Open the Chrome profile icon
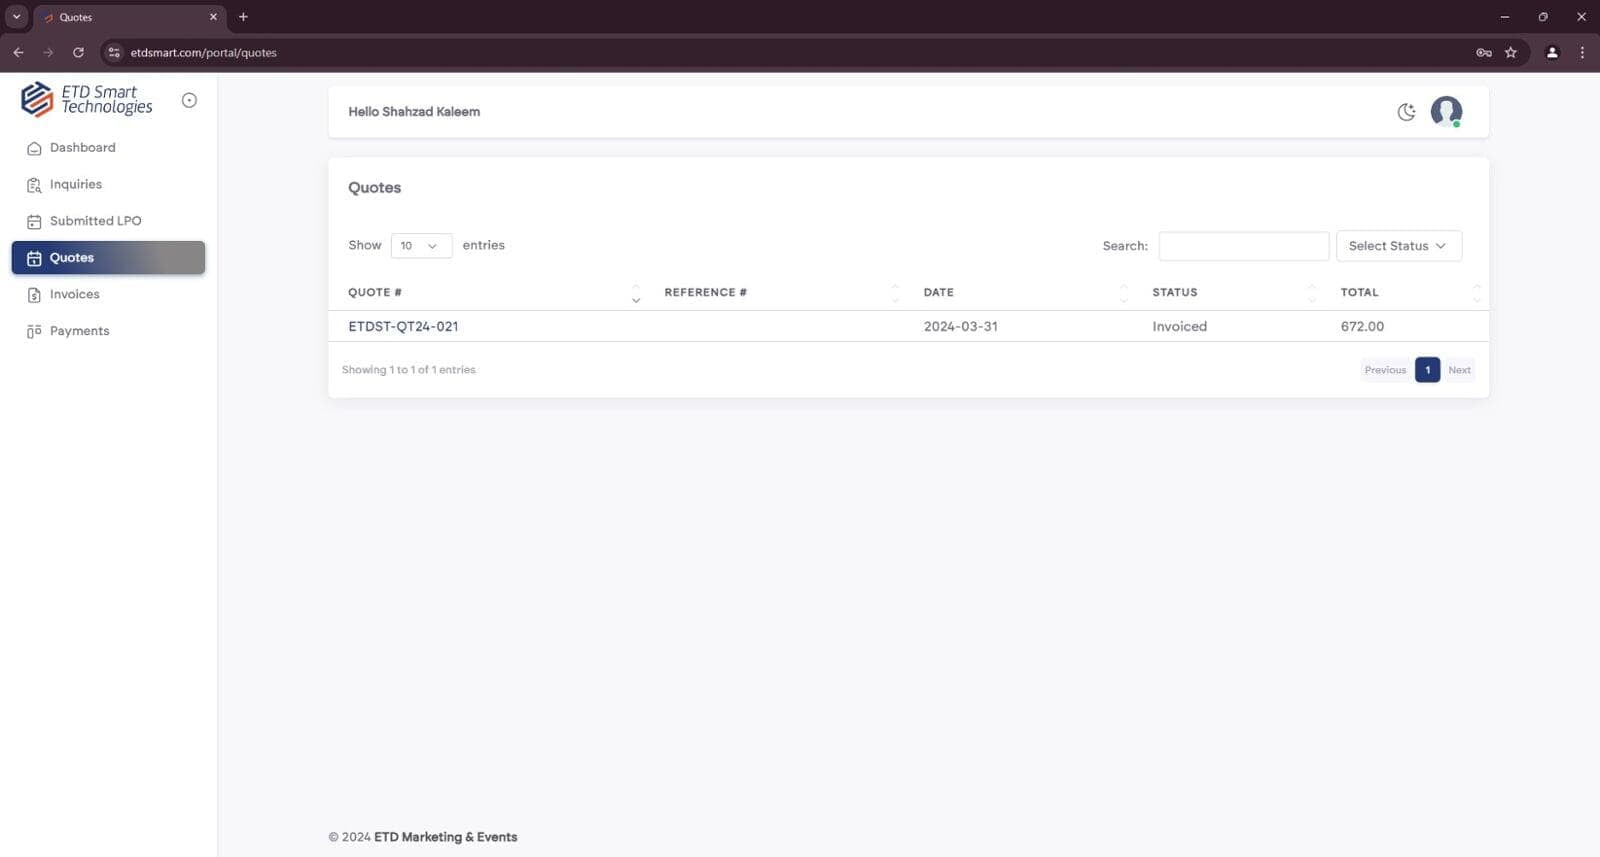This screenshot has width=1600, height=857. (1552, 53)
